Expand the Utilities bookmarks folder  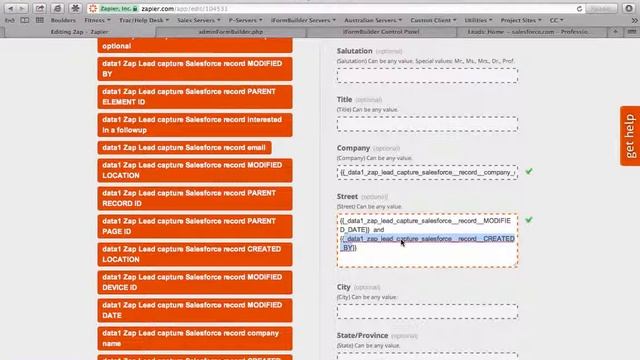tap(478, 20)
